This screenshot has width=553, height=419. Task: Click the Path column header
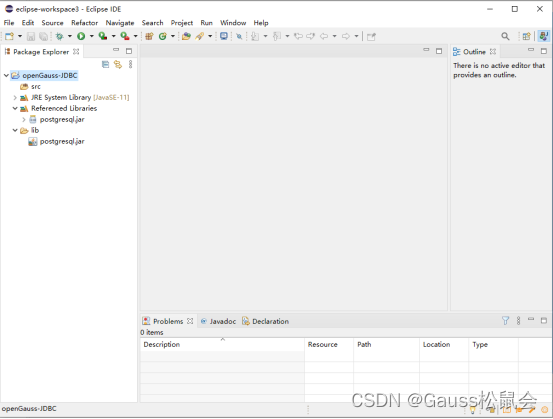tap(387, 344)
